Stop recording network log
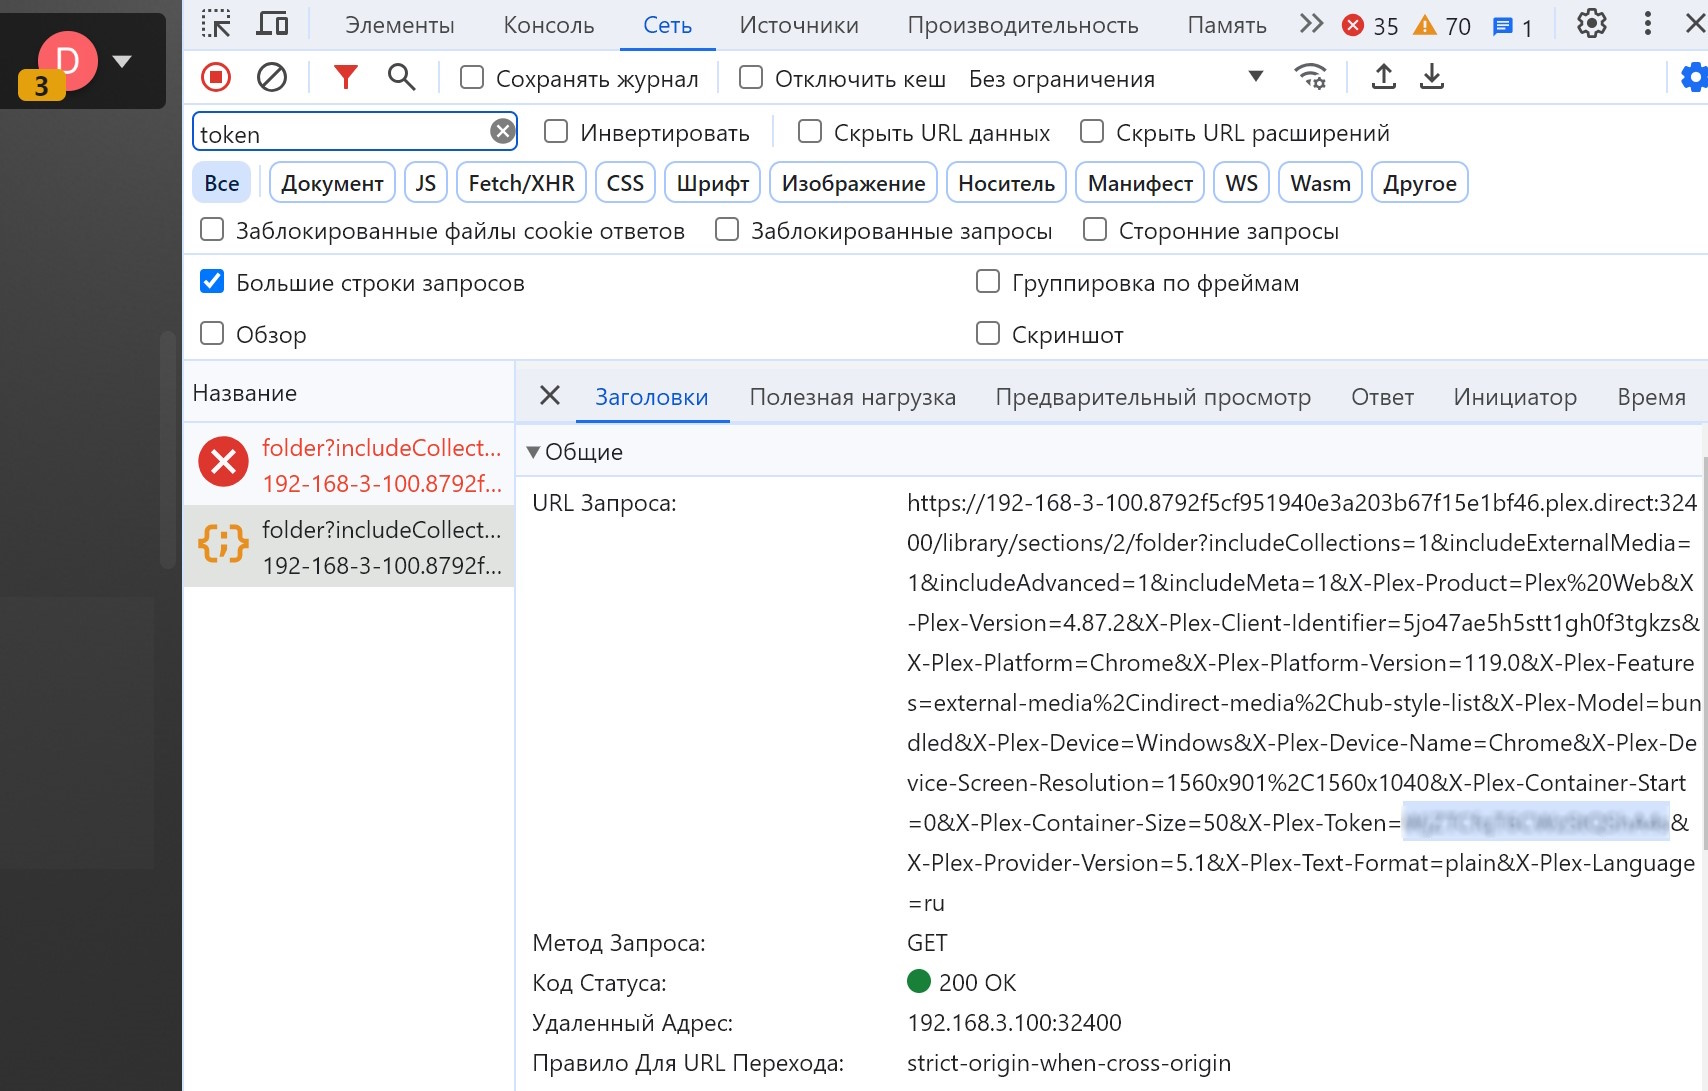 (216, 77)
